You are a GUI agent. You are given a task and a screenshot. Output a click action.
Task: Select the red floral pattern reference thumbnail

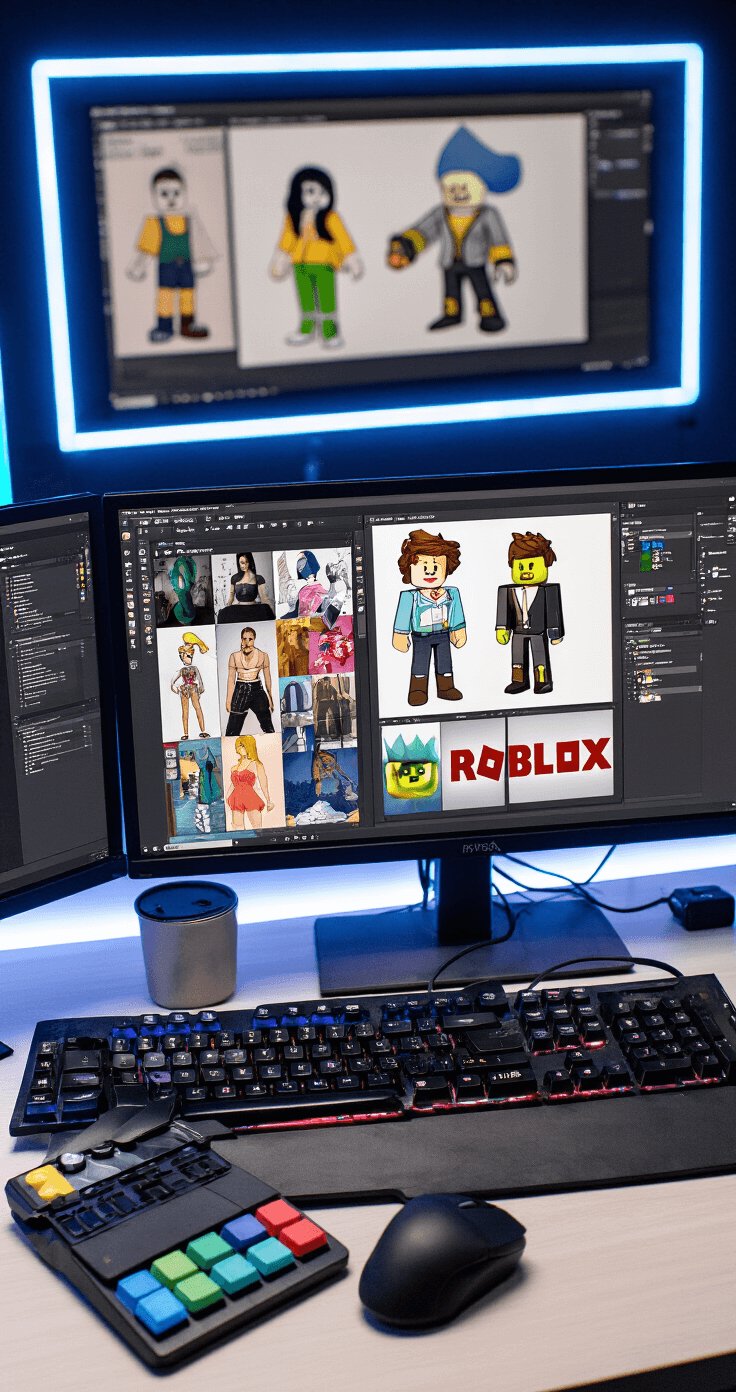click(334, 644)
